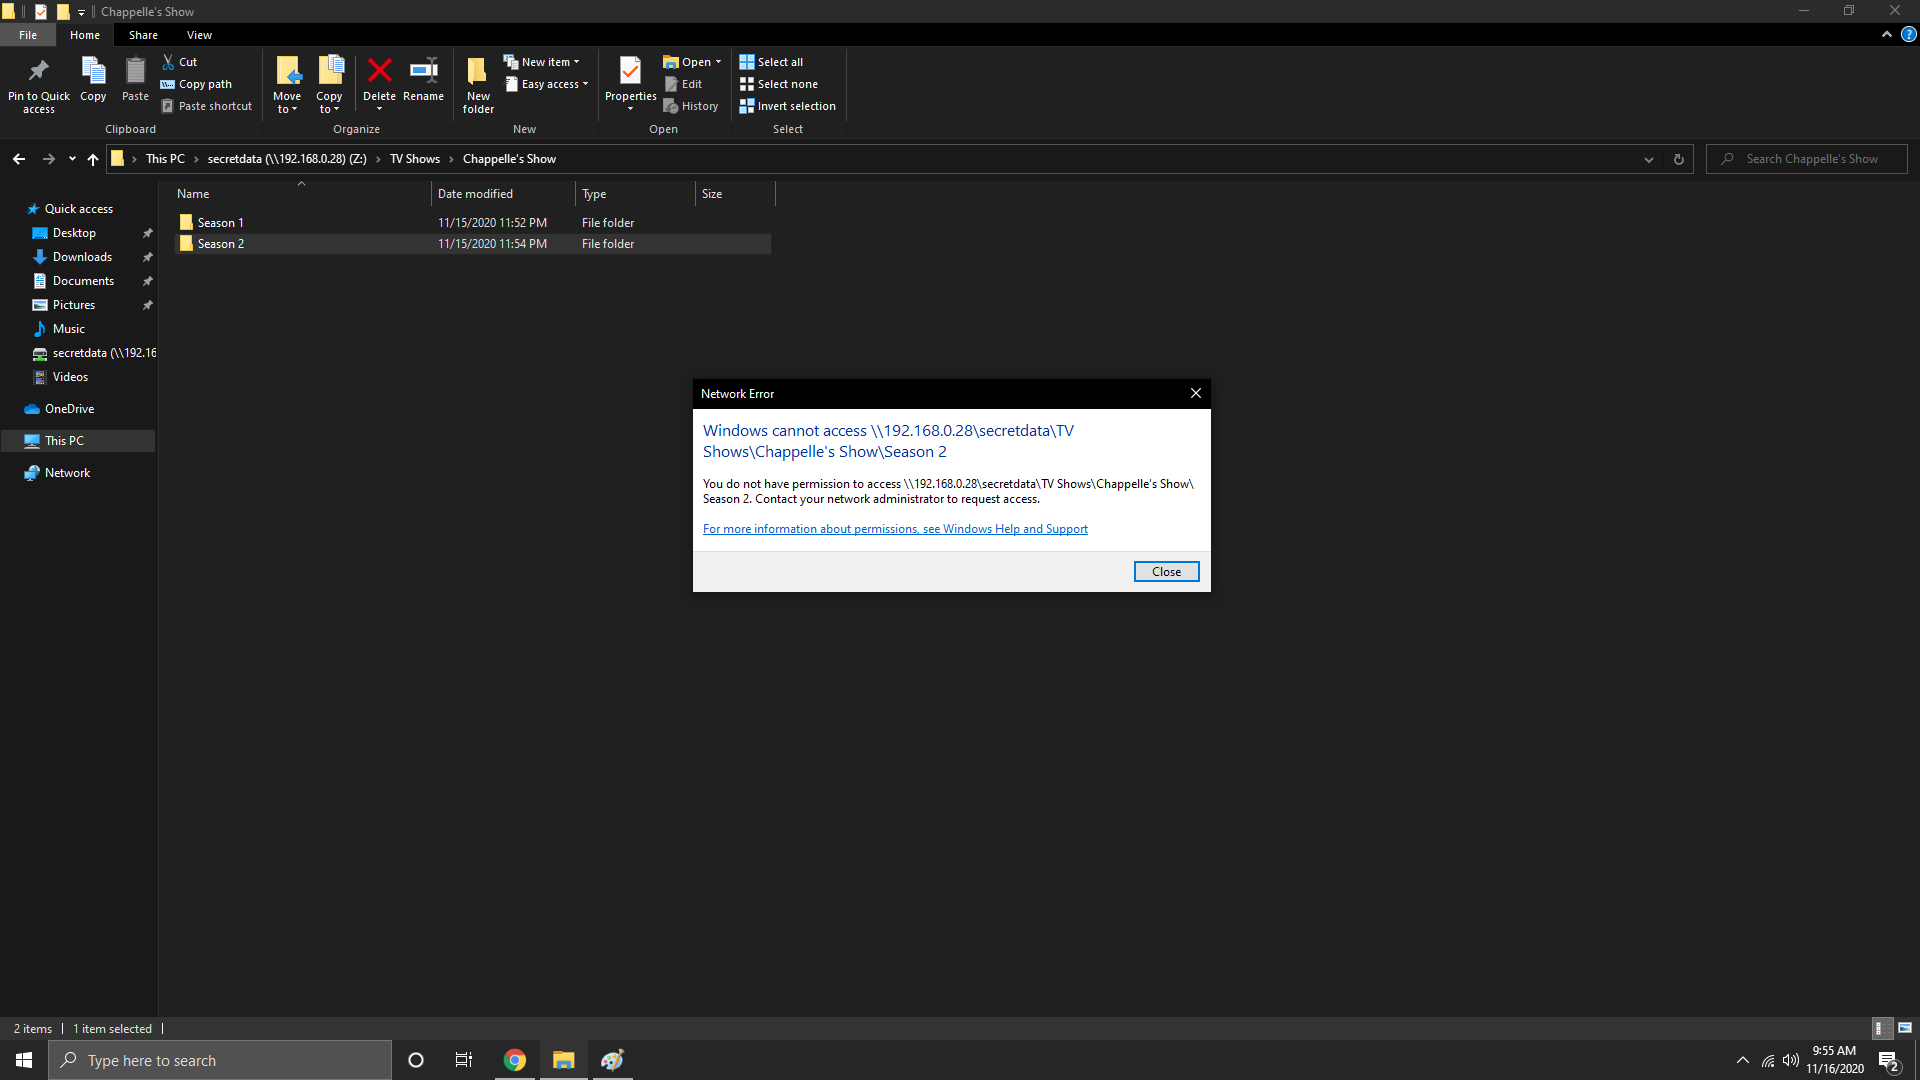Switch to large icons view in status bar
This screenshot has height=1080, width=1920.
[x=1905, y=1028]
